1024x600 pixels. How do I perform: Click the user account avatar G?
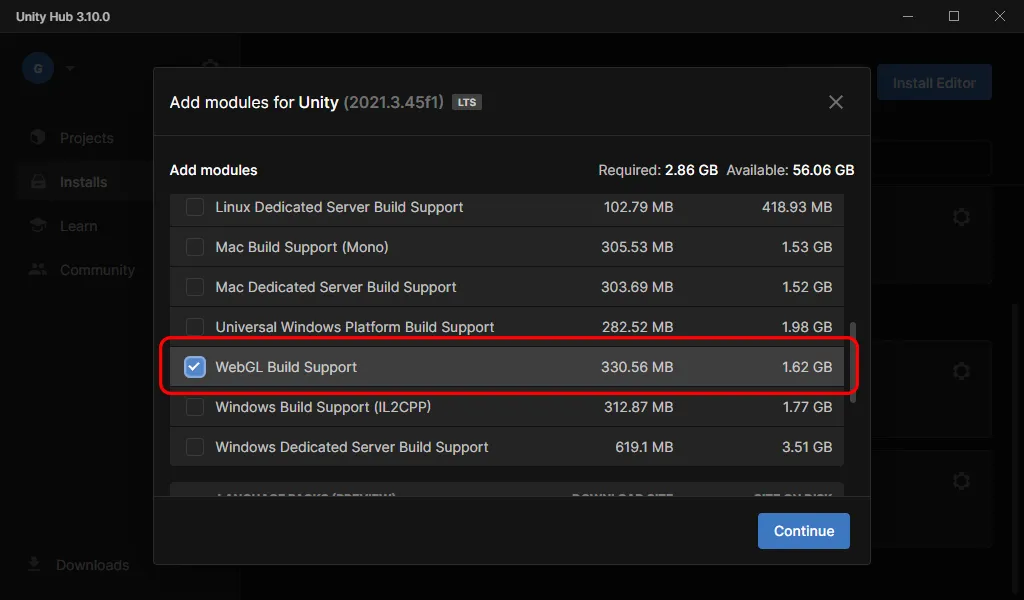click(38, 68)
